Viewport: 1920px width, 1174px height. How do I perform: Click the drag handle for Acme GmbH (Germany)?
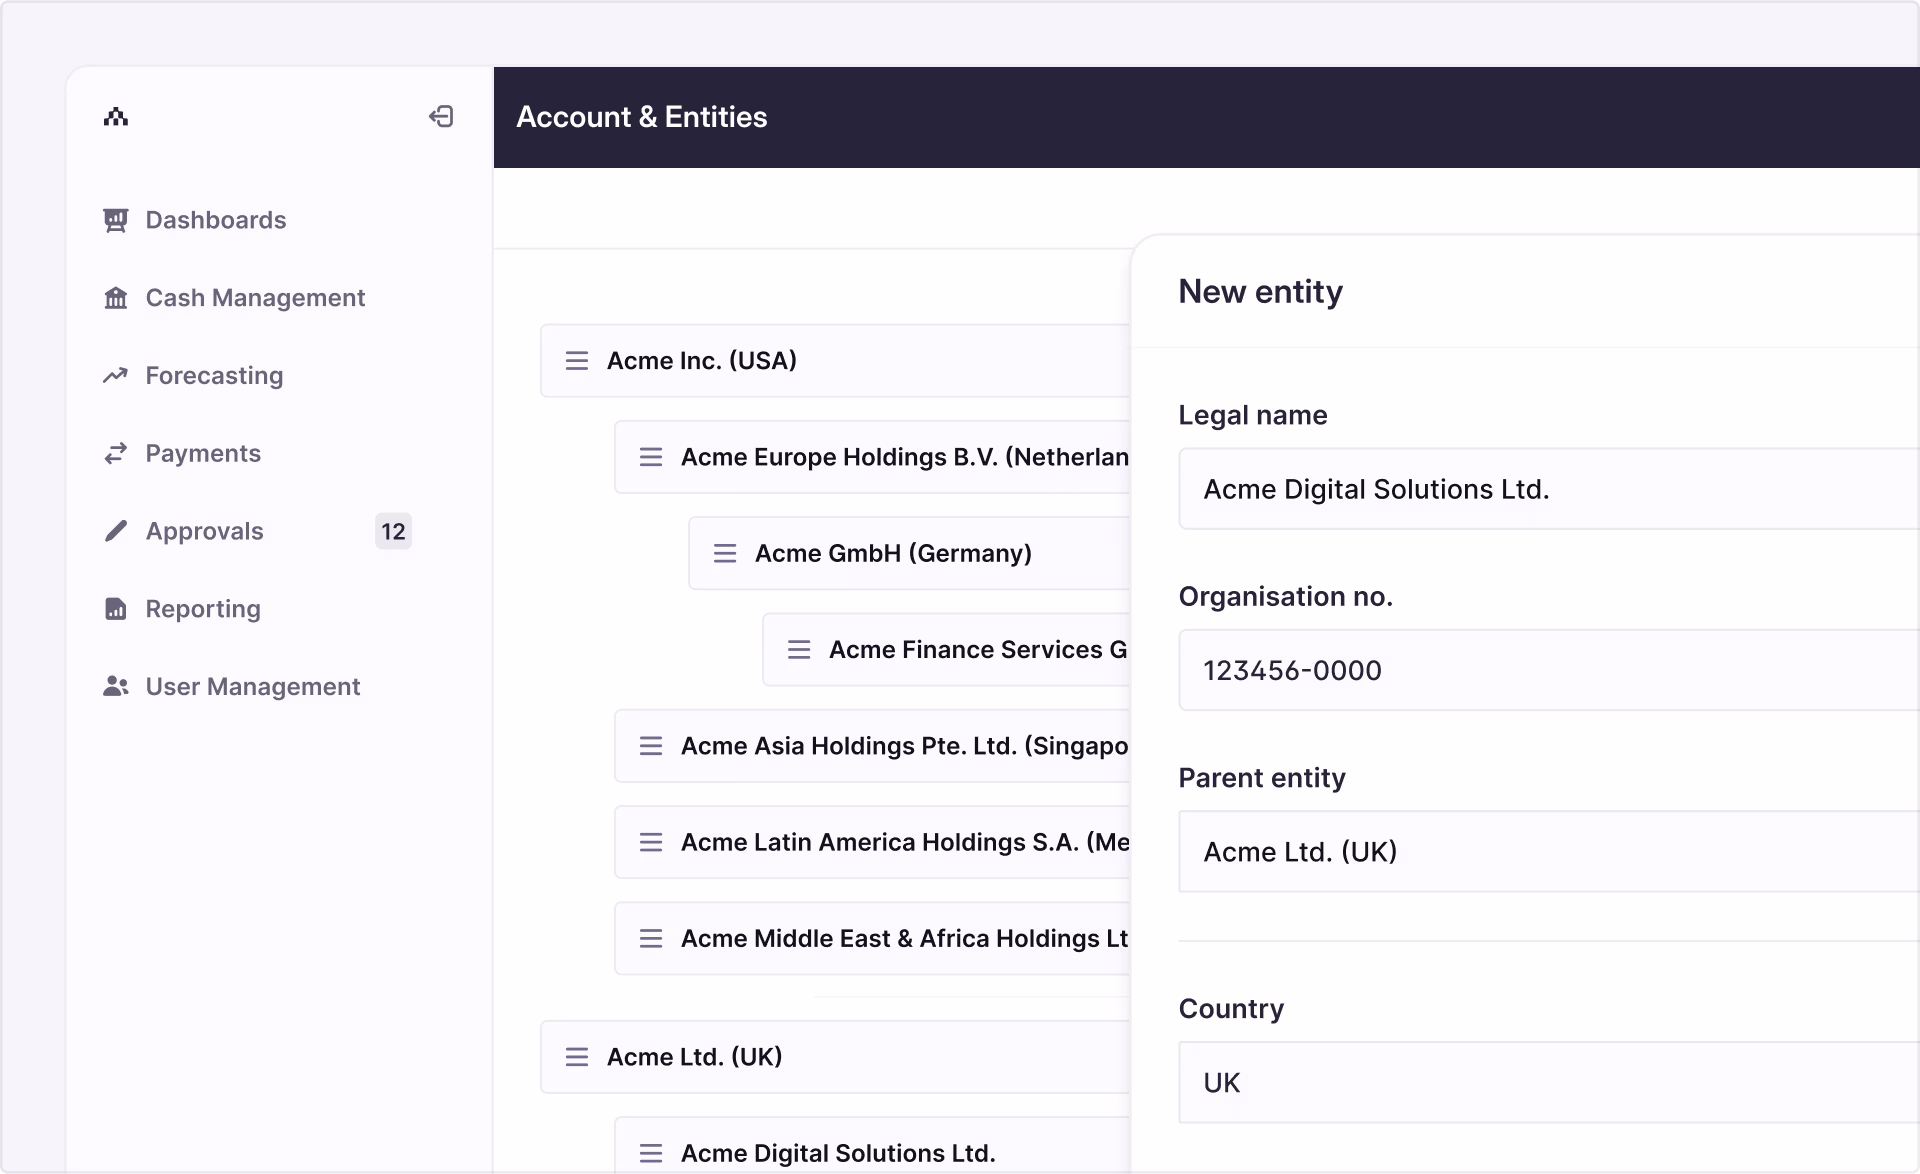725,553
